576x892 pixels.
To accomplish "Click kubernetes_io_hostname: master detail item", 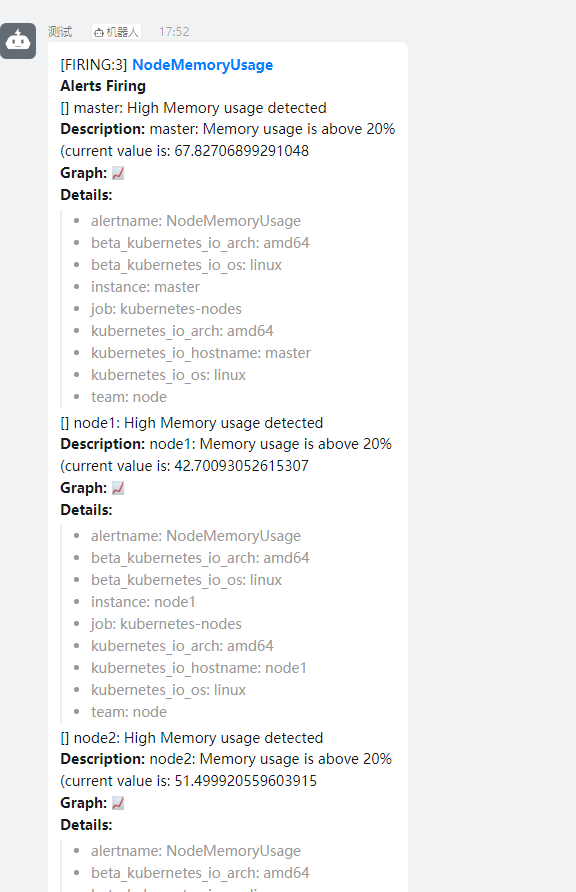I will (201, 353).
